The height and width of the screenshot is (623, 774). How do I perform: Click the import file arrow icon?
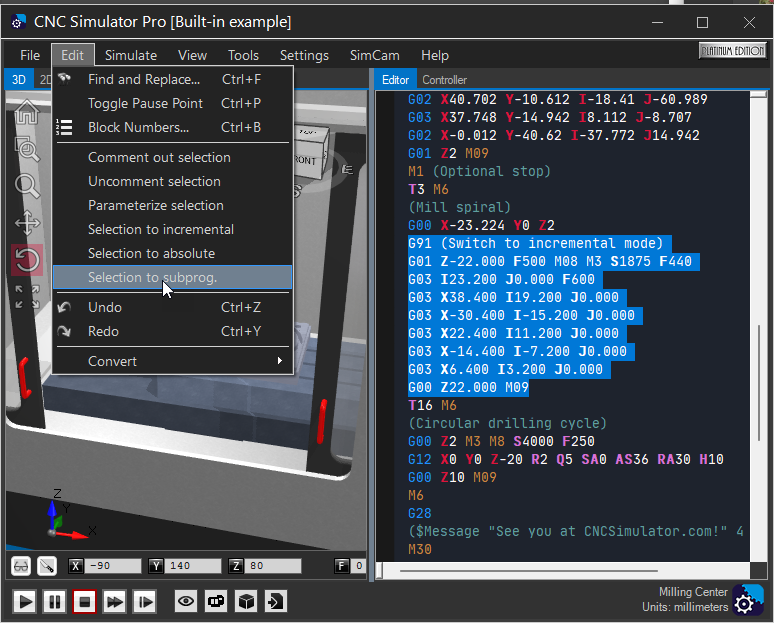click(276, 601)
